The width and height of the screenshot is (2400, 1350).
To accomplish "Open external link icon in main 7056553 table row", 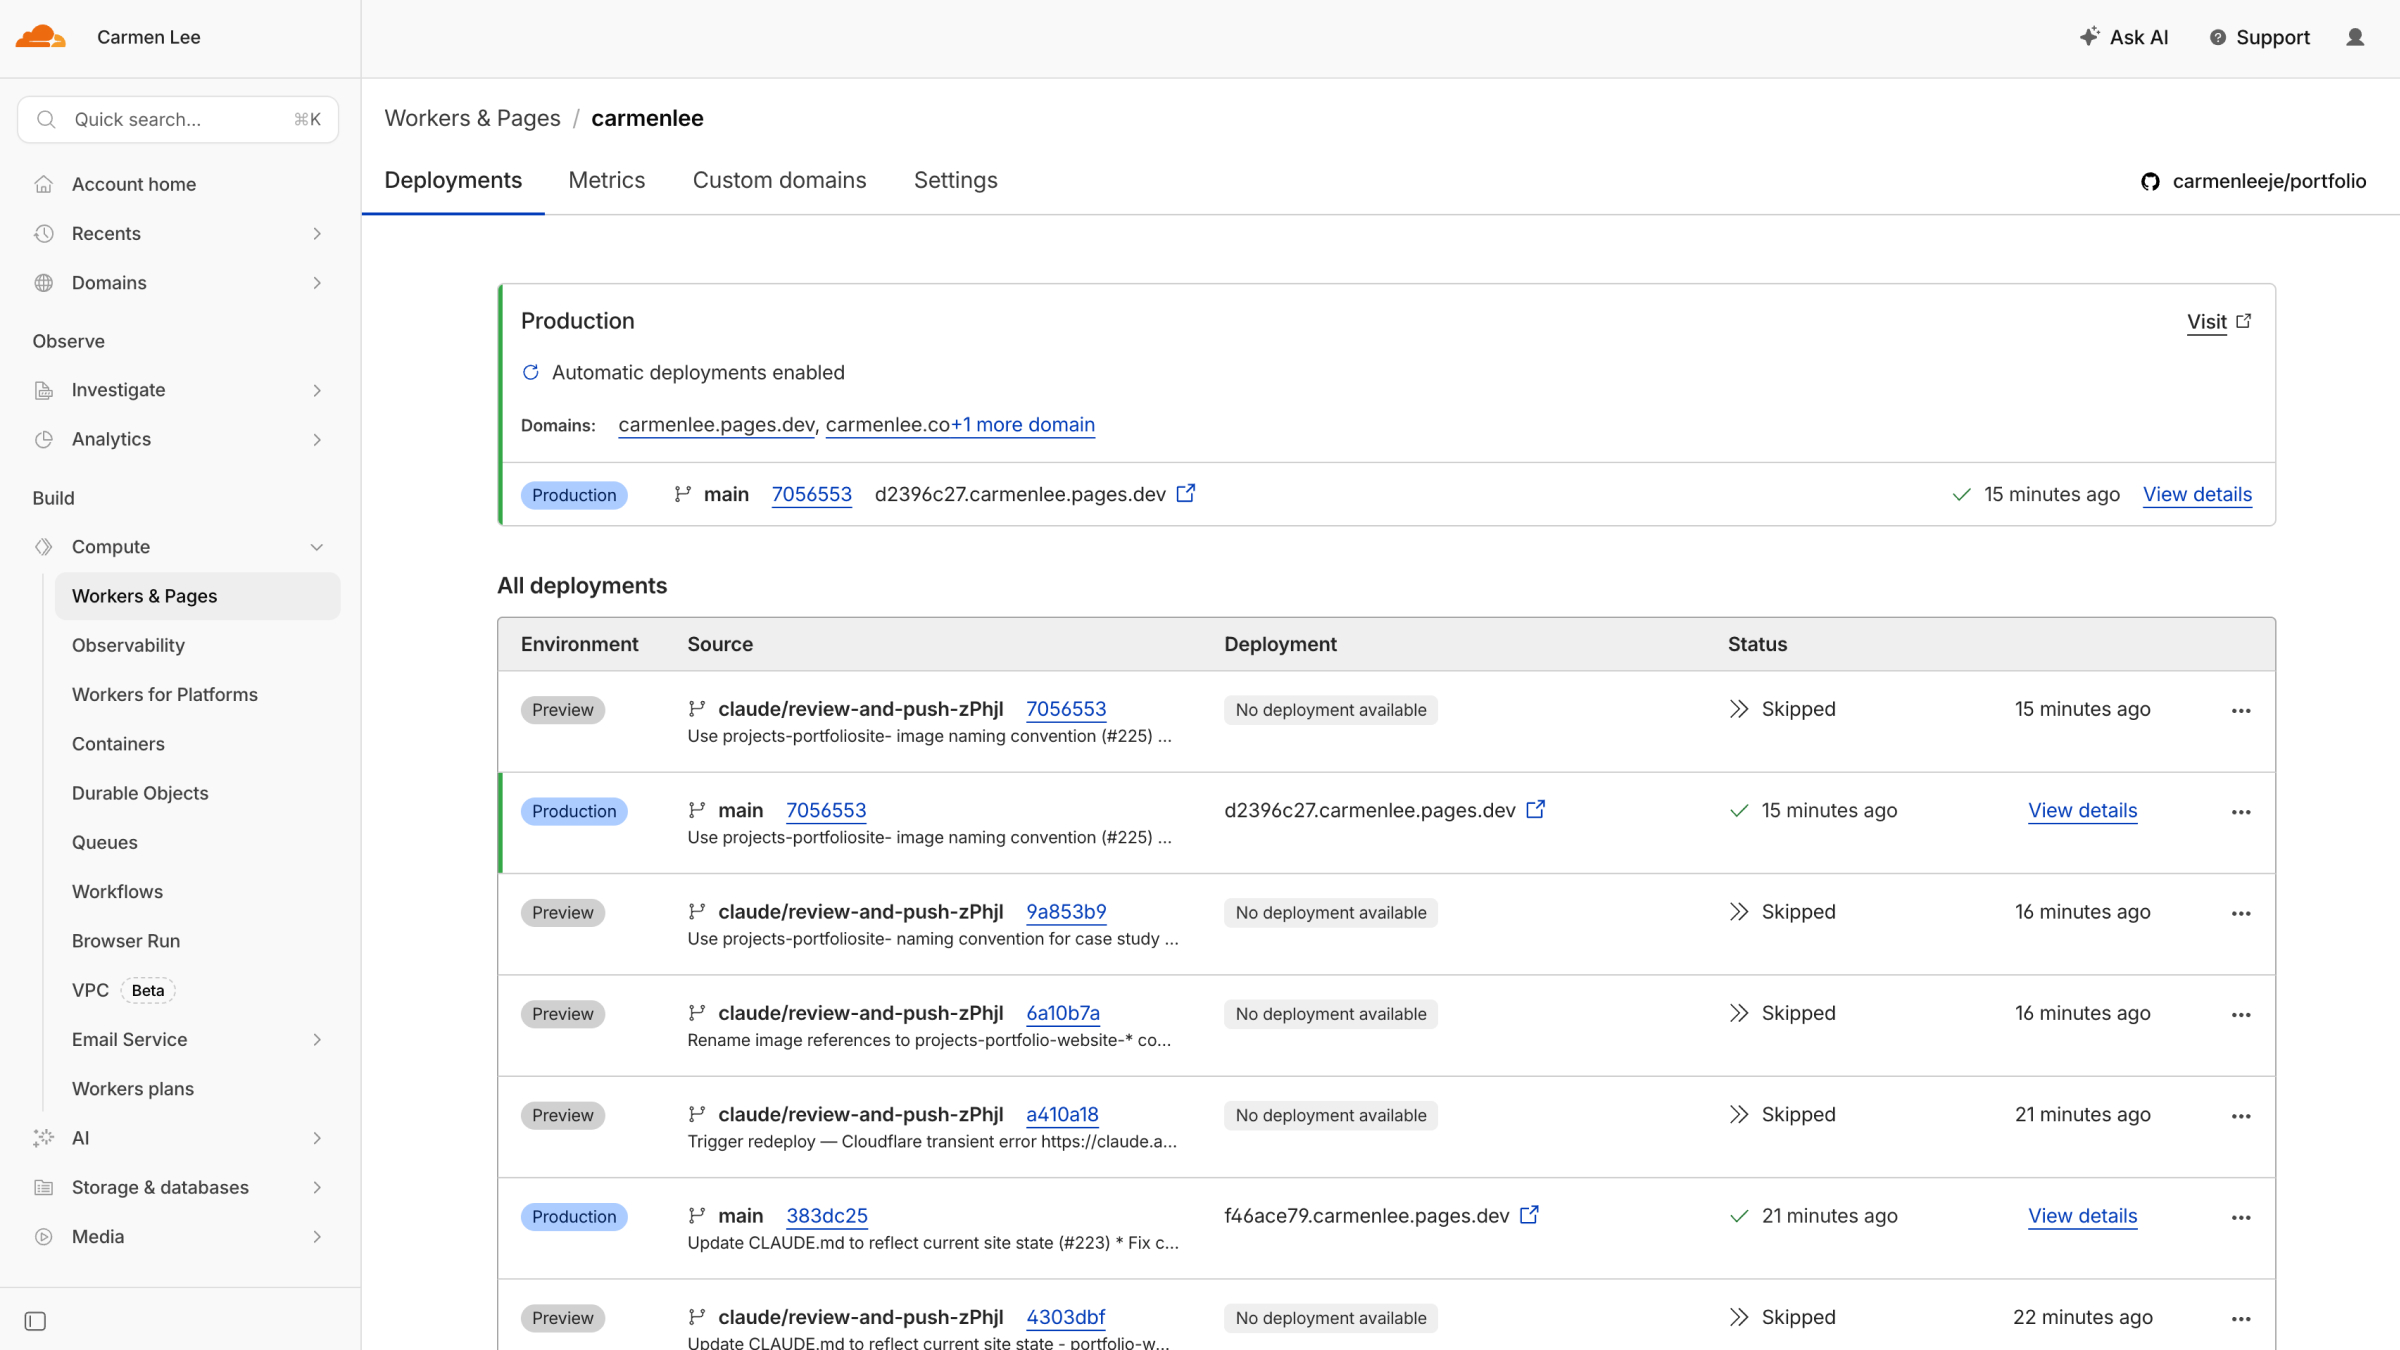I will tap(1535, 809).
